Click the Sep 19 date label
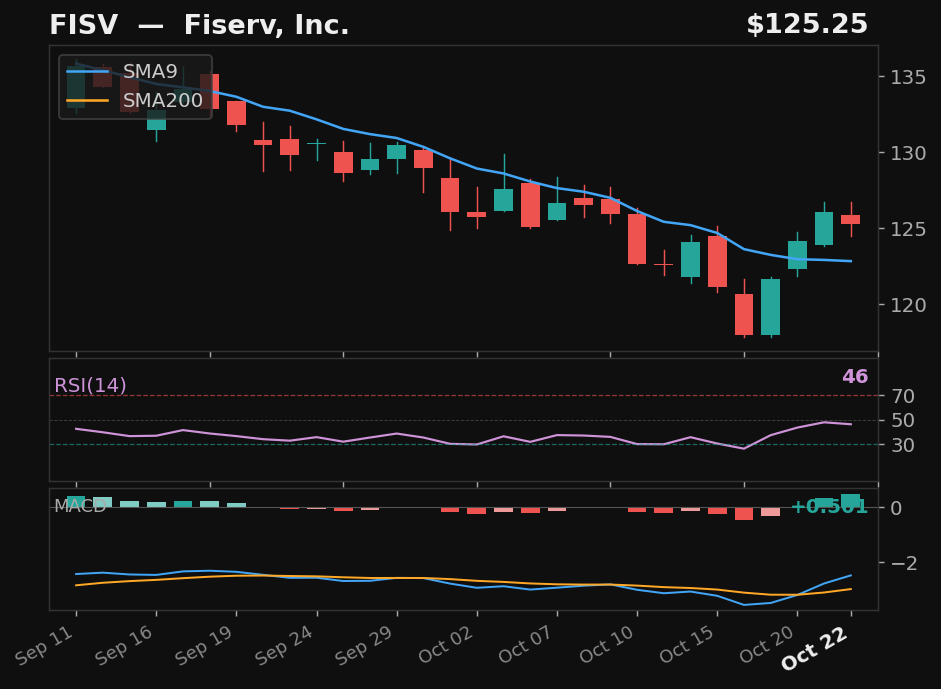This screenshot has height=689, width=941. point(205,645)
